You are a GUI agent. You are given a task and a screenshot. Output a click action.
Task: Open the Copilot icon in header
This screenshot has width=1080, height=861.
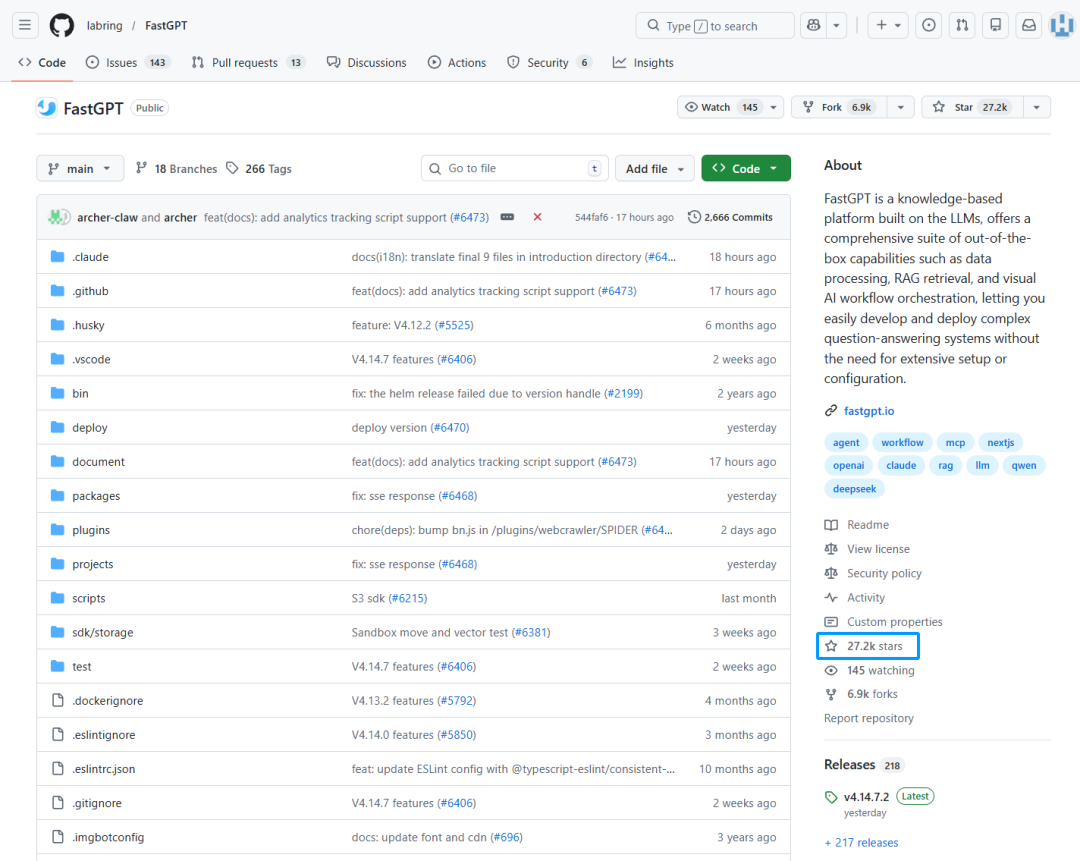(x=813, y=25)
